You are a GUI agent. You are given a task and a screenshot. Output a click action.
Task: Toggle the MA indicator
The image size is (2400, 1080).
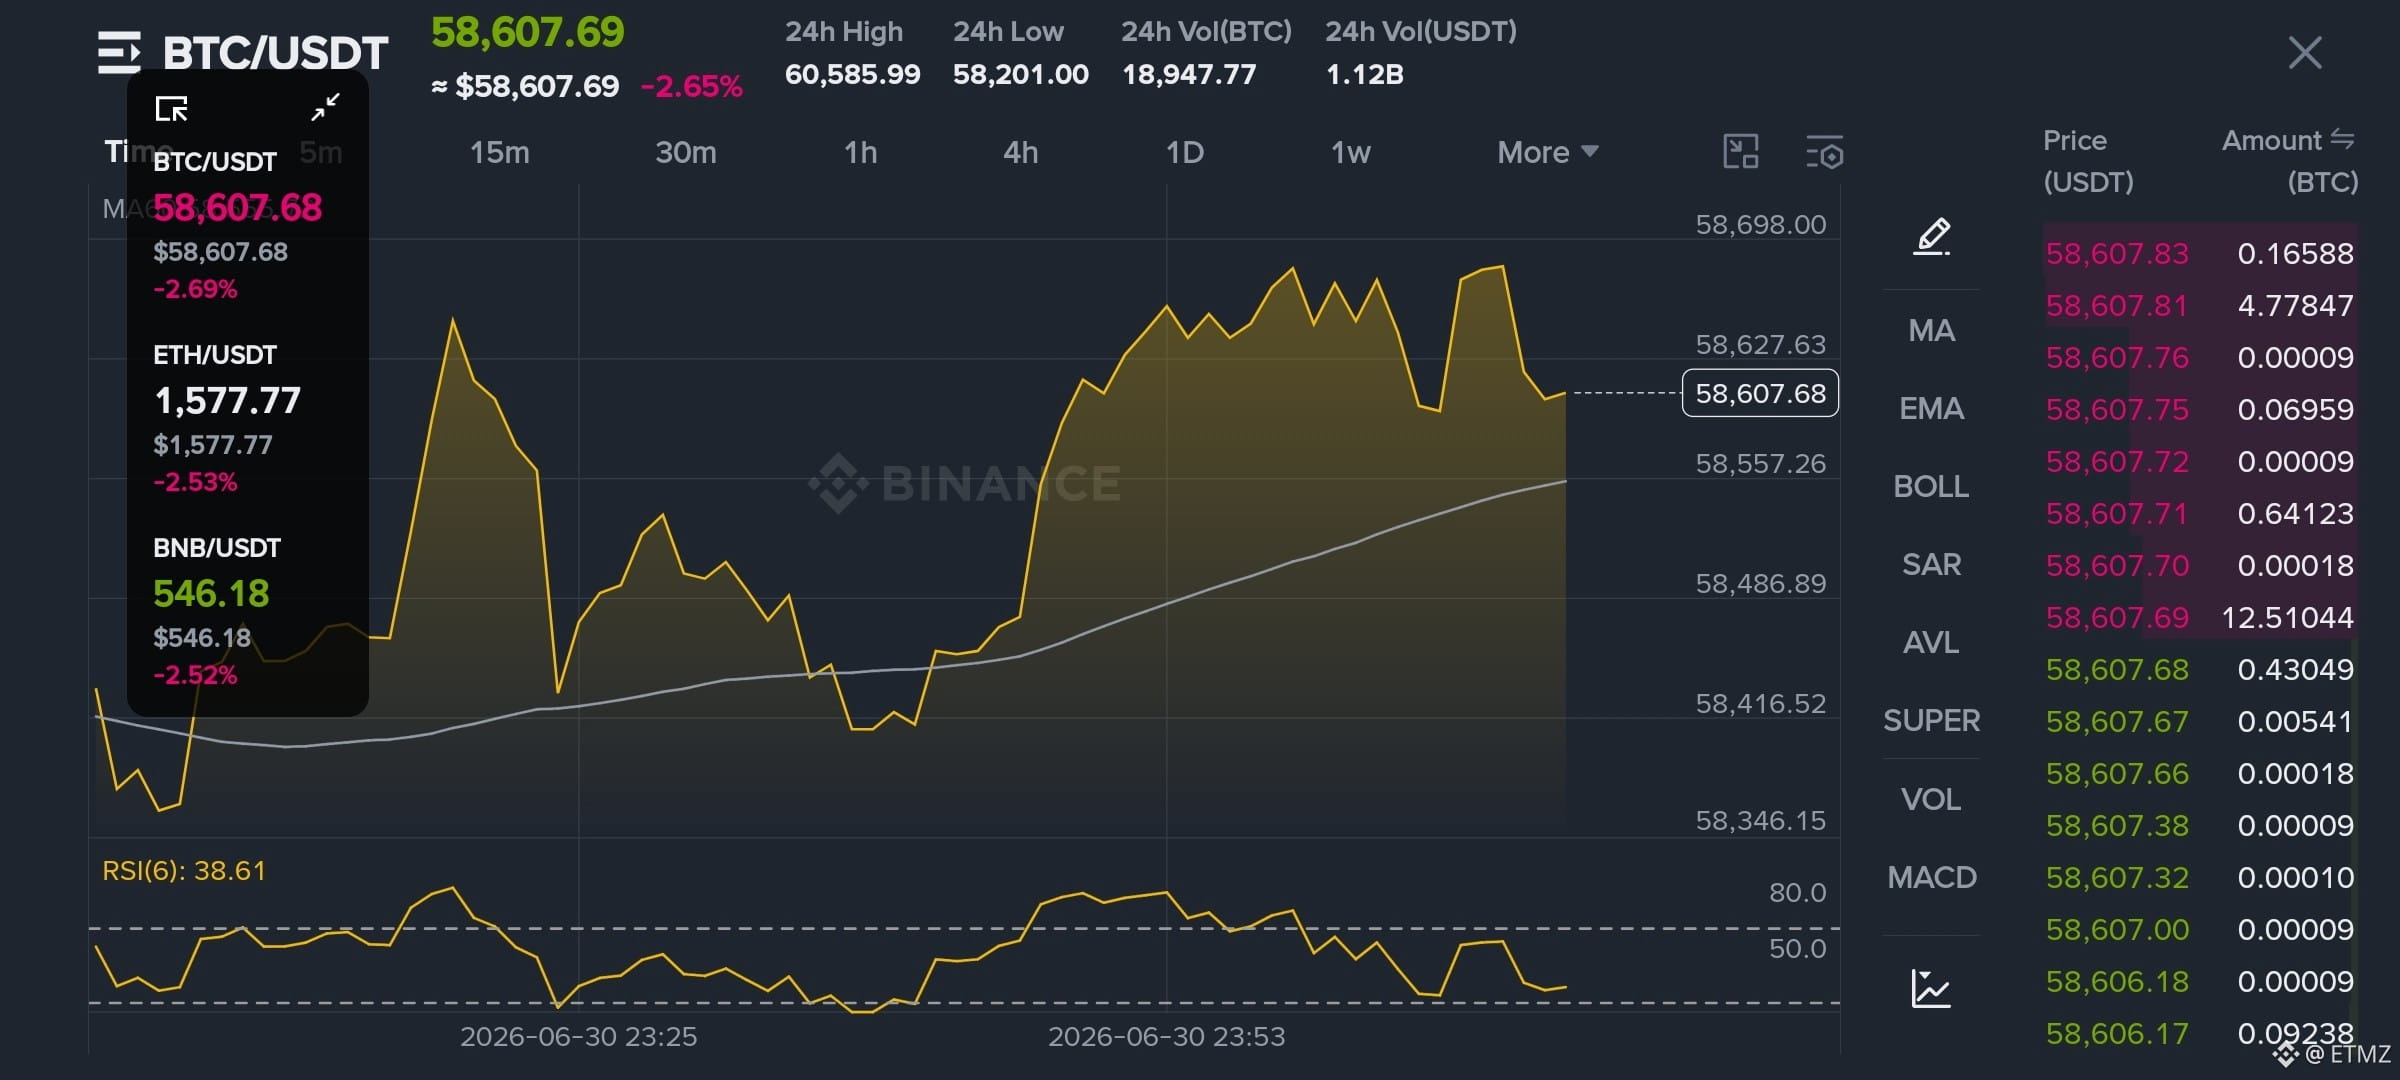[x=1932, y=330]
